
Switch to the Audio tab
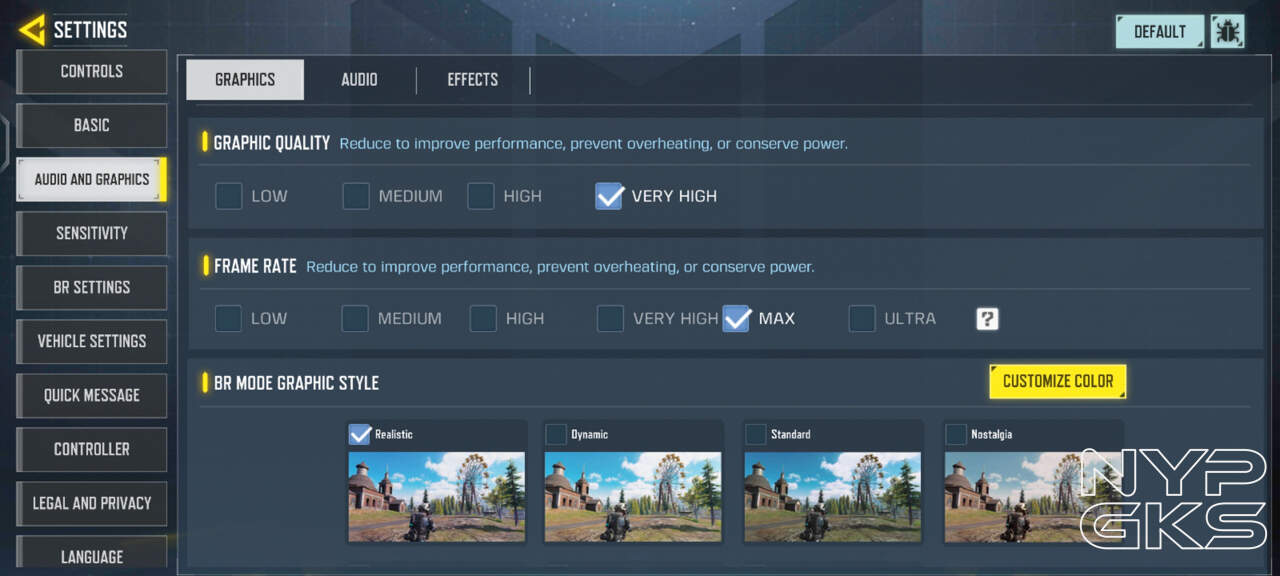pos(359,79)
